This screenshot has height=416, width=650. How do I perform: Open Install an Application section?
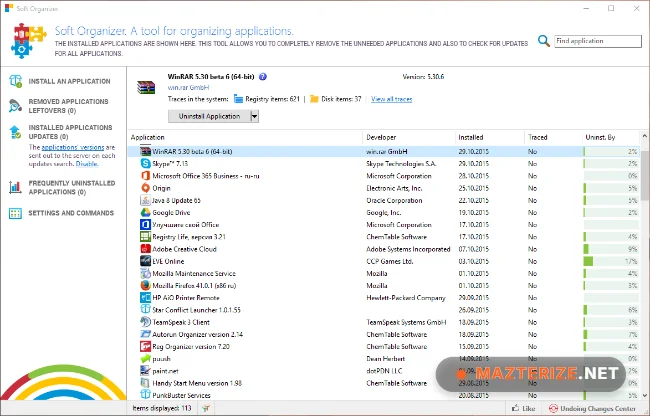69,82
